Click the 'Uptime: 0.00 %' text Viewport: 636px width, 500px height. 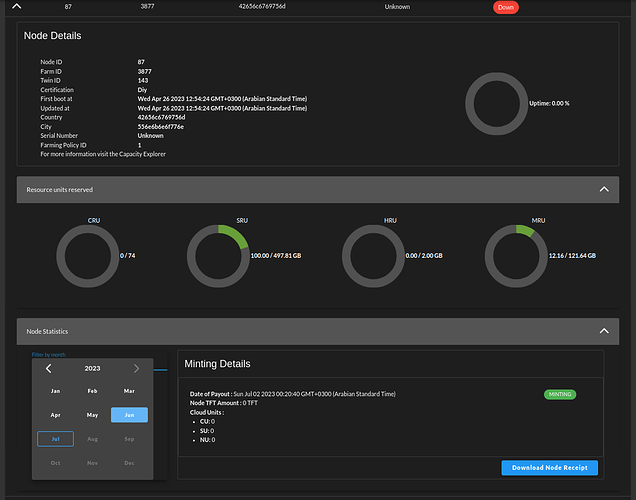tap(549, 103)
